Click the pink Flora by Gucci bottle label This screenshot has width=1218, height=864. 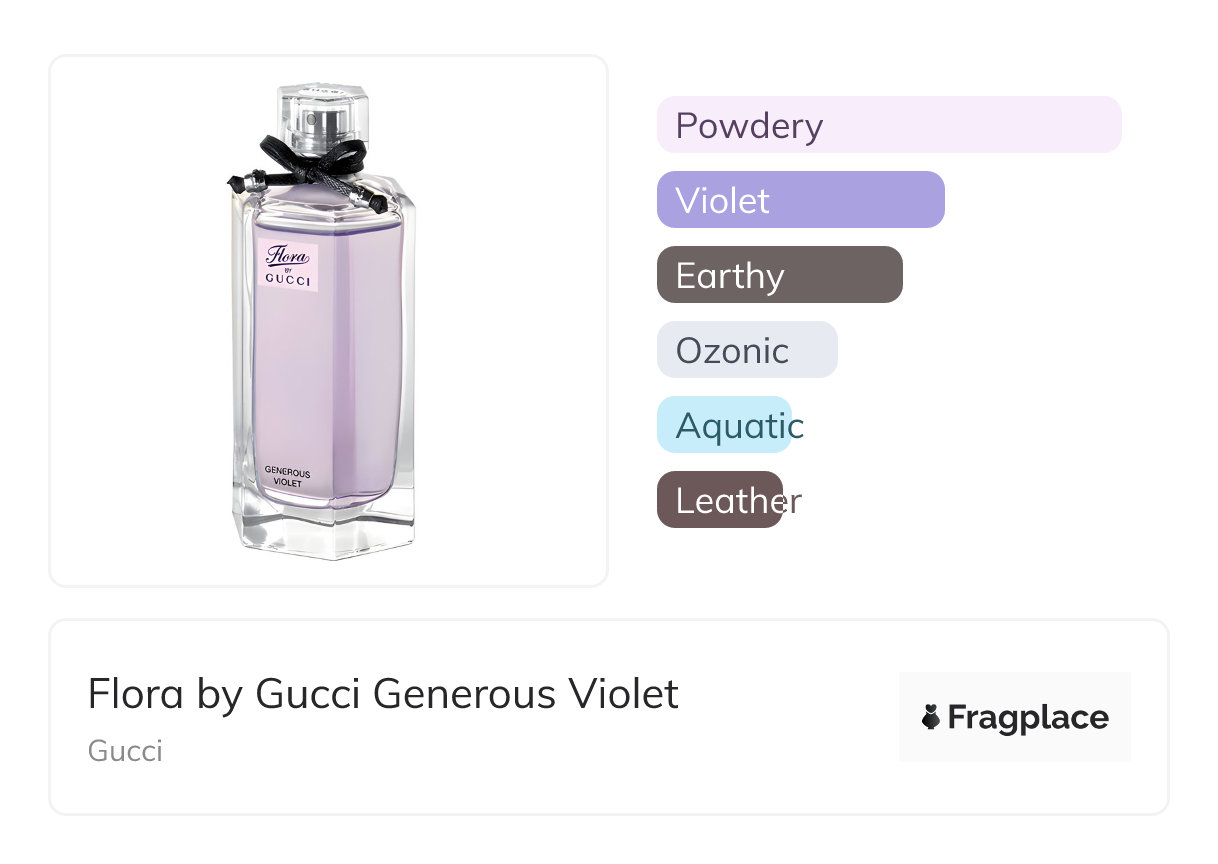(x=287, y=266)
